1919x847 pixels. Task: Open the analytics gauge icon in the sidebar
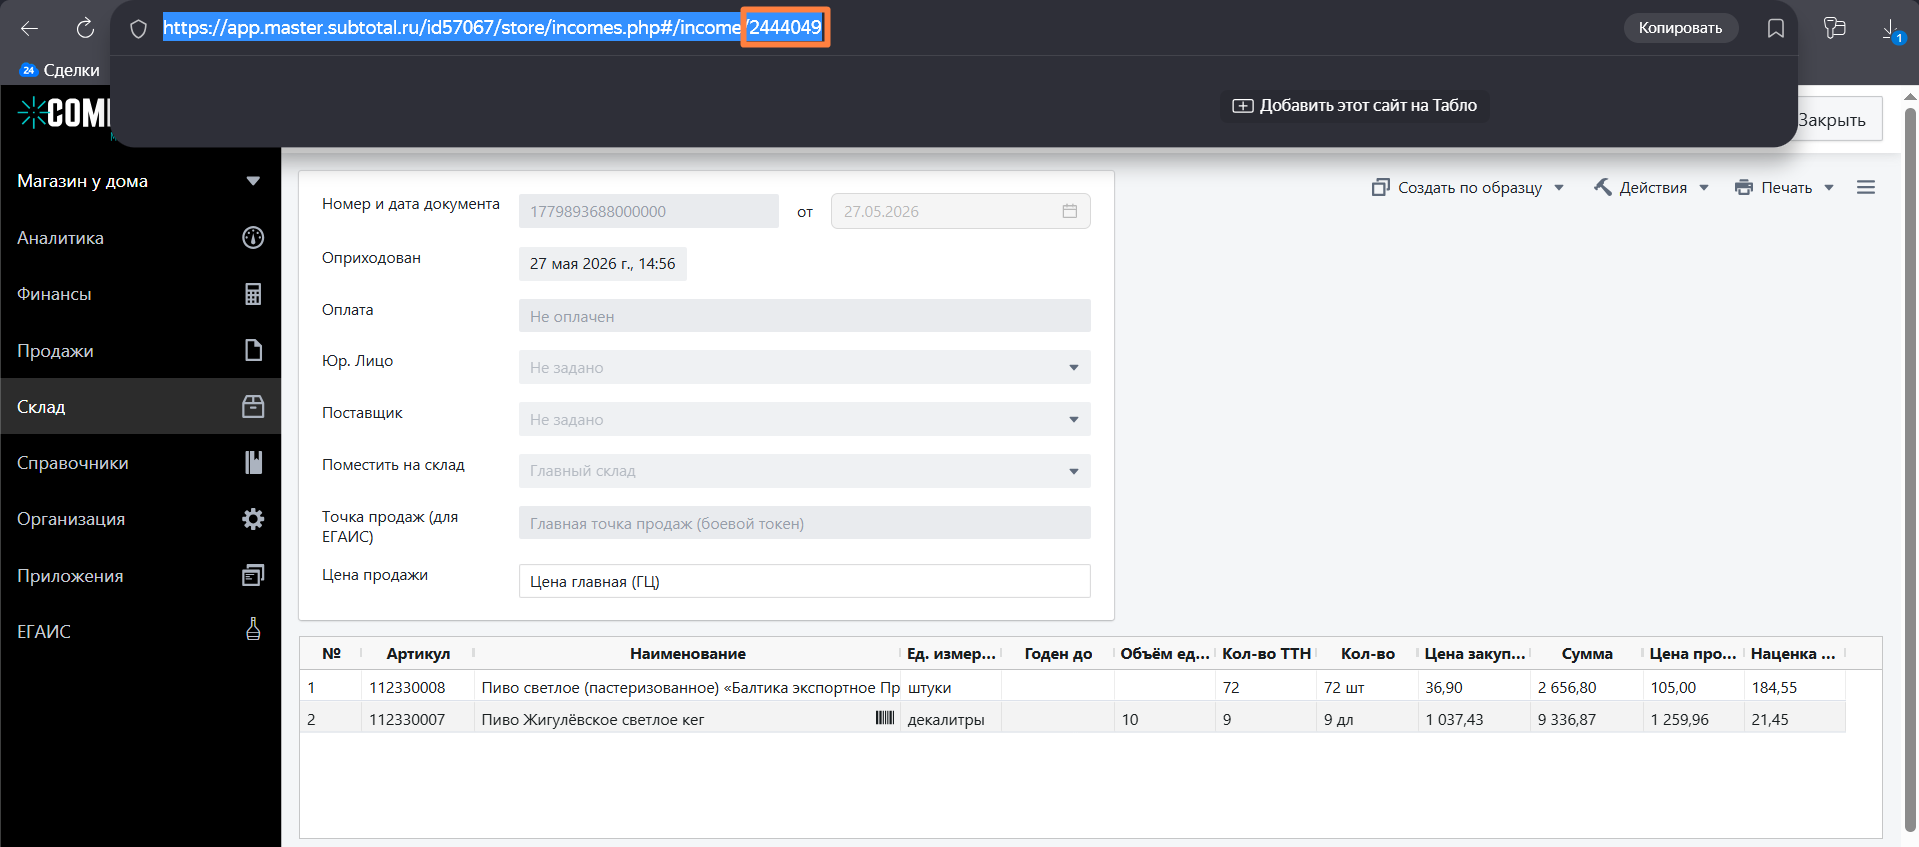coord(253,237)
